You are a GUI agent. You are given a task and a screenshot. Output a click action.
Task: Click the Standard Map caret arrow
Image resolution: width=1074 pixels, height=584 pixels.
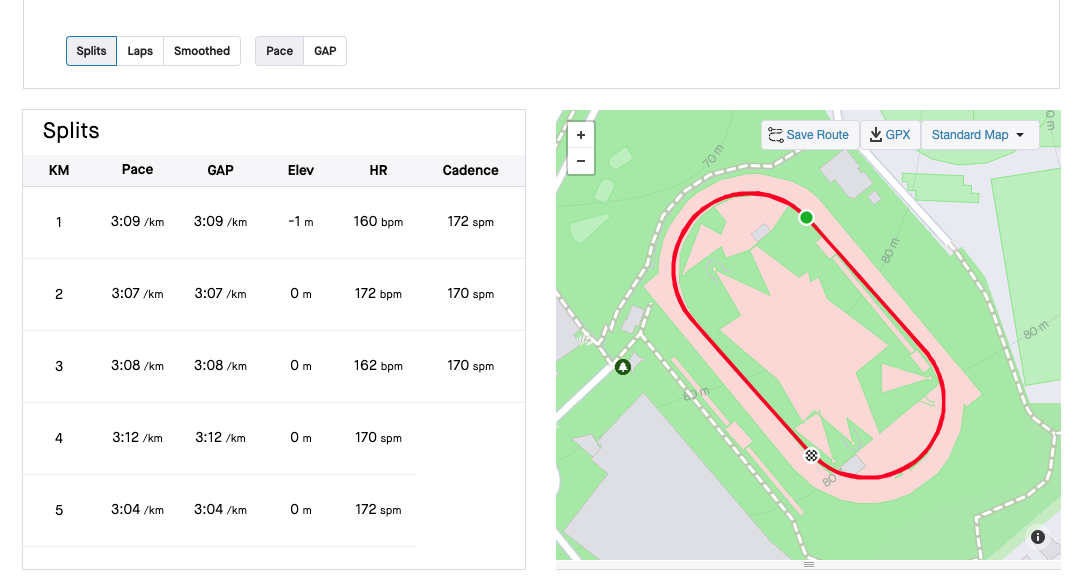click(x=1020, y=135)
